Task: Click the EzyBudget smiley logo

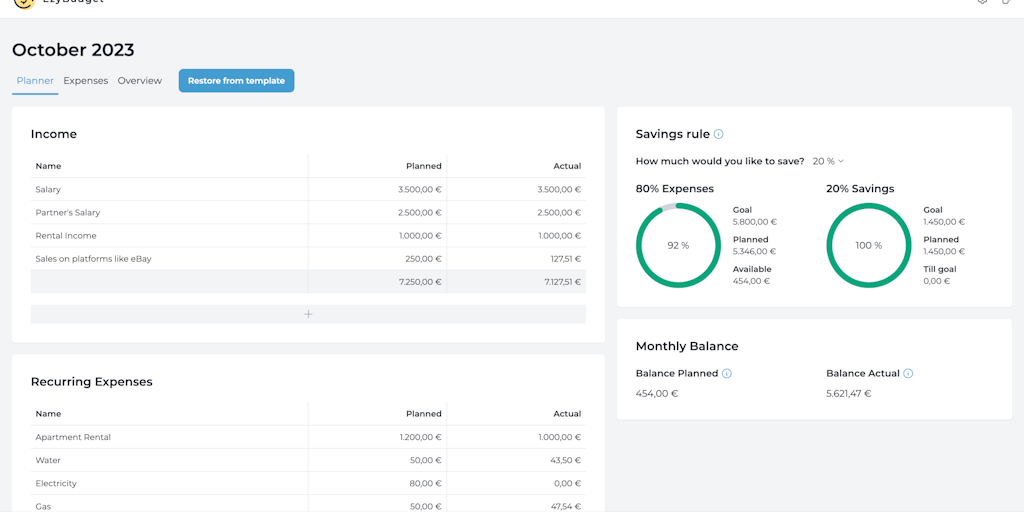Action: coord(24,3)
